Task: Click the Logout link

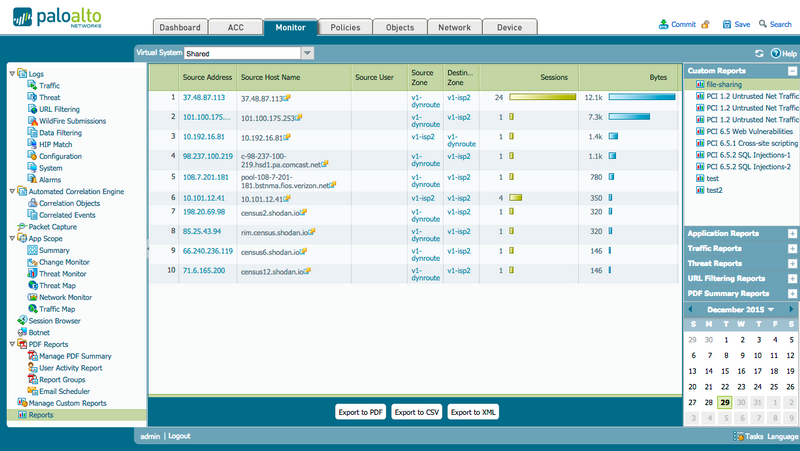Action: pos(179,437)
